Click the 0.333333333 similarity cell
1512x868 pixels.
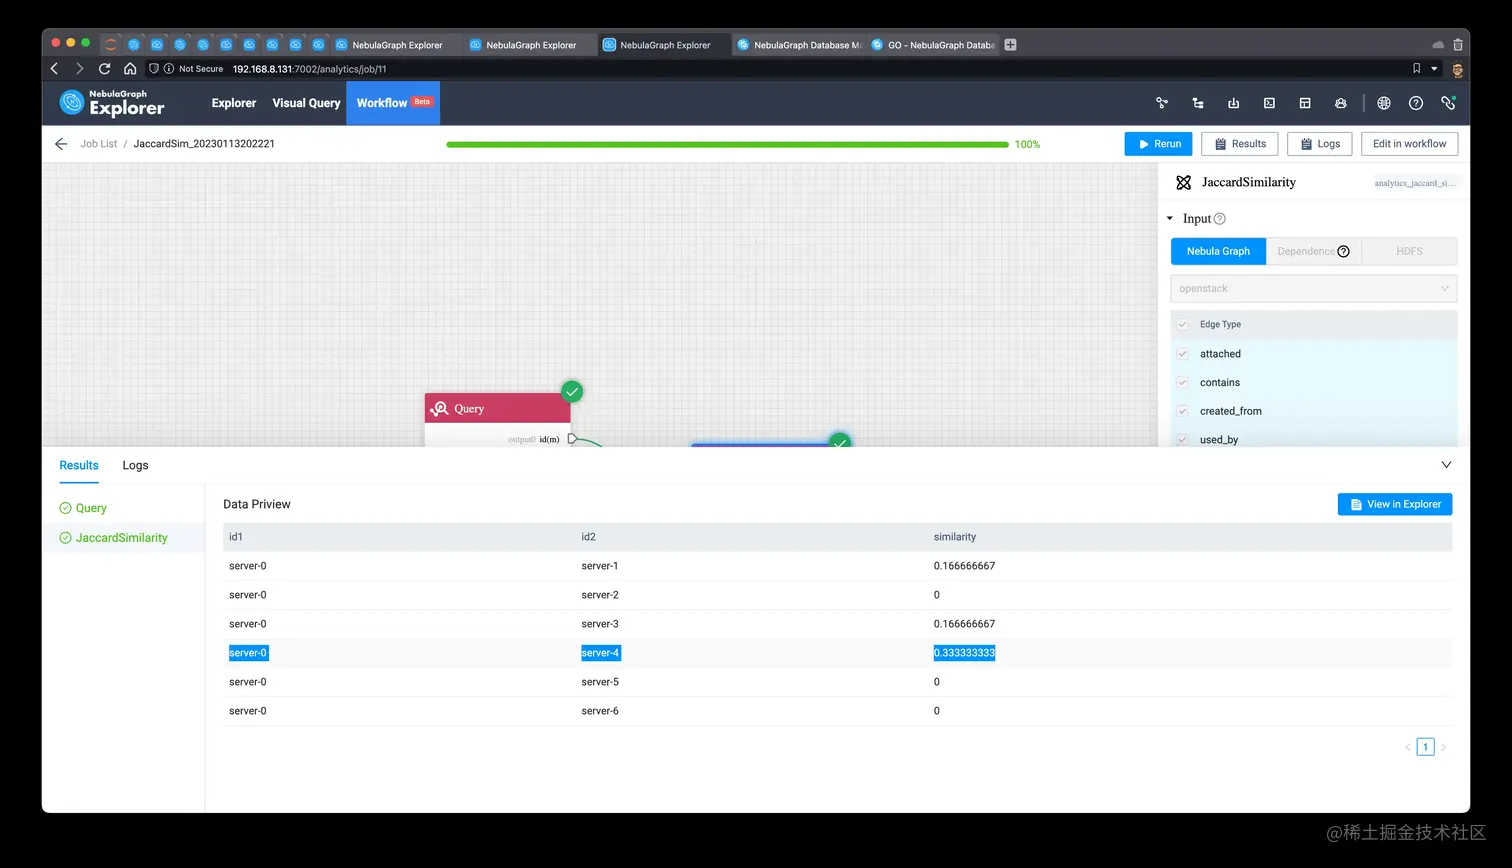pyautogui.click(x=964, y=653)
